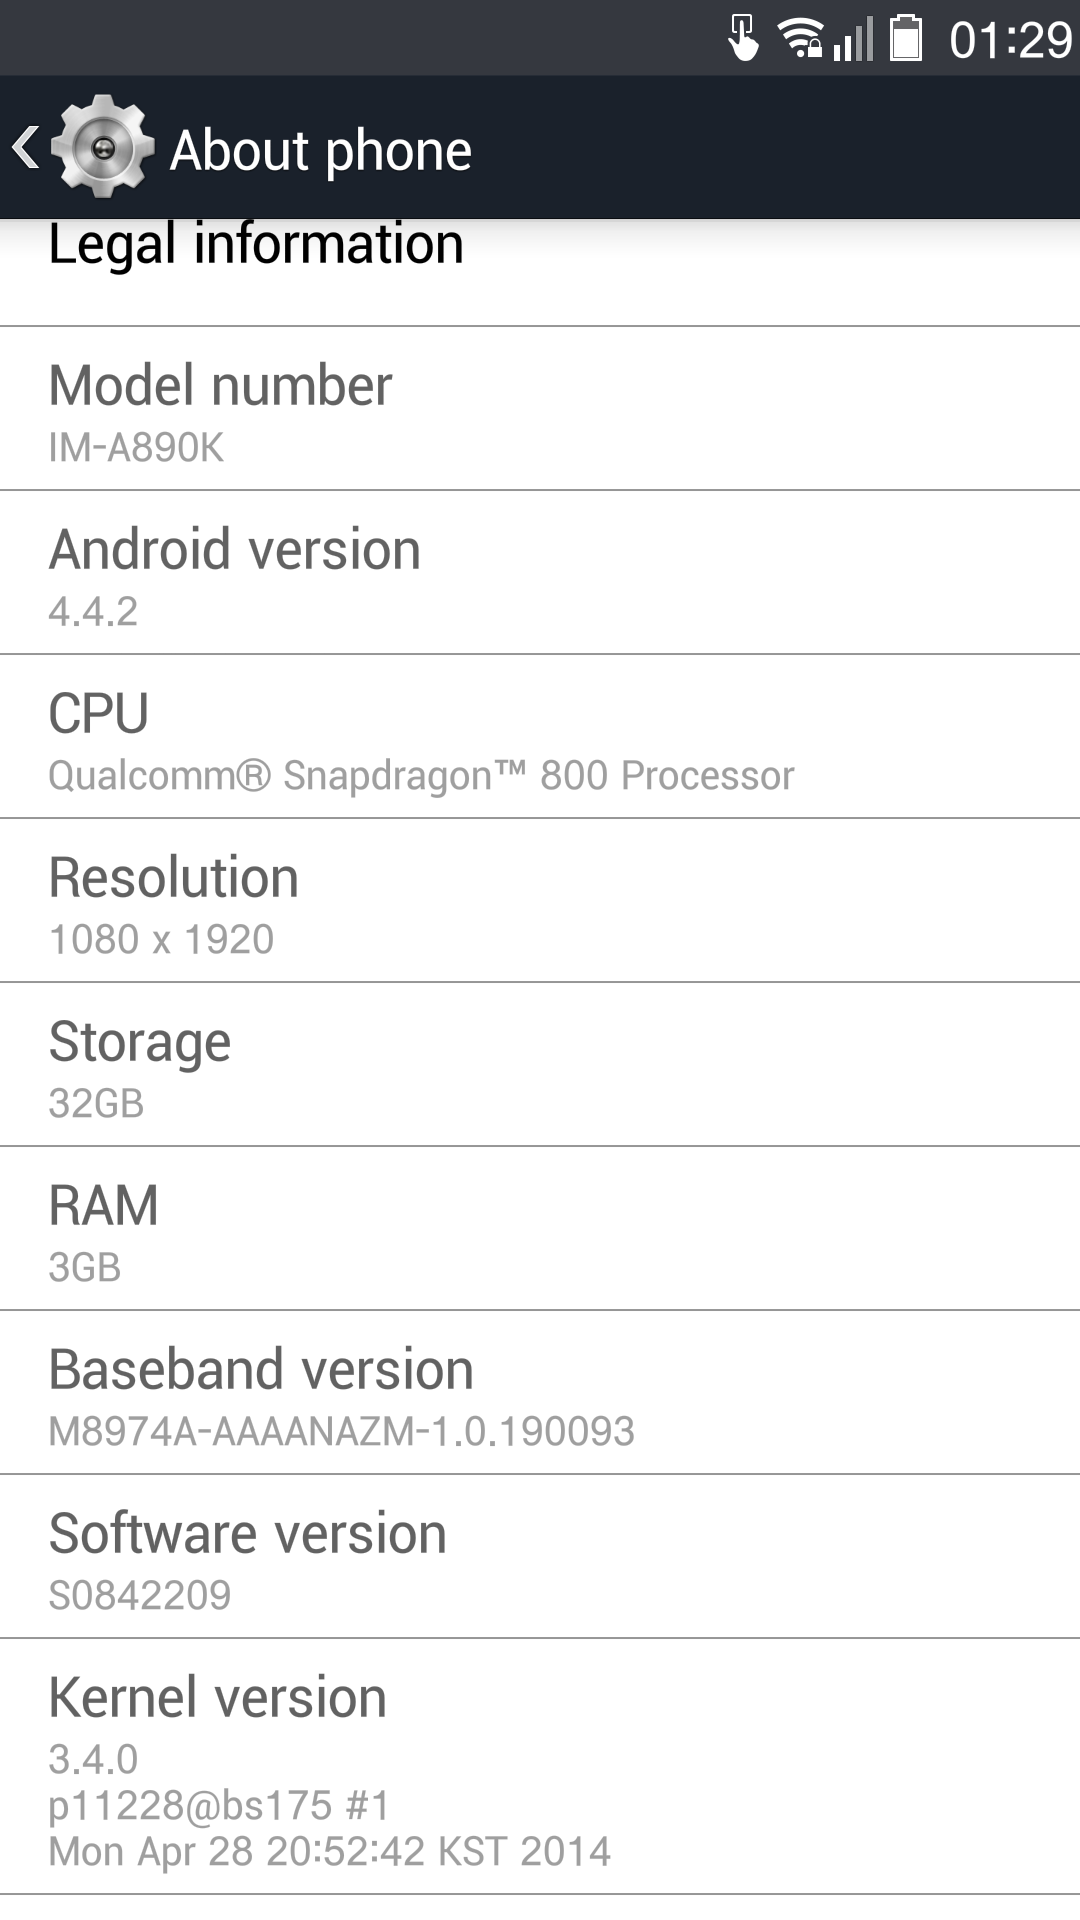Screen dimensions: 1080x1920
Task: Tap the battery status icon
Action: [x=906, y=38]
